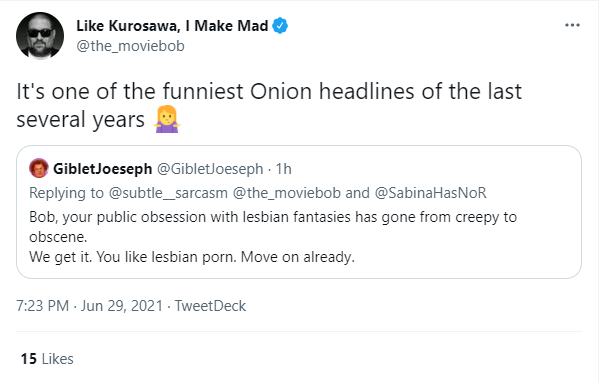
Task: Click the bold GibletJoeseph display name
Action: [x=103, y=169]
